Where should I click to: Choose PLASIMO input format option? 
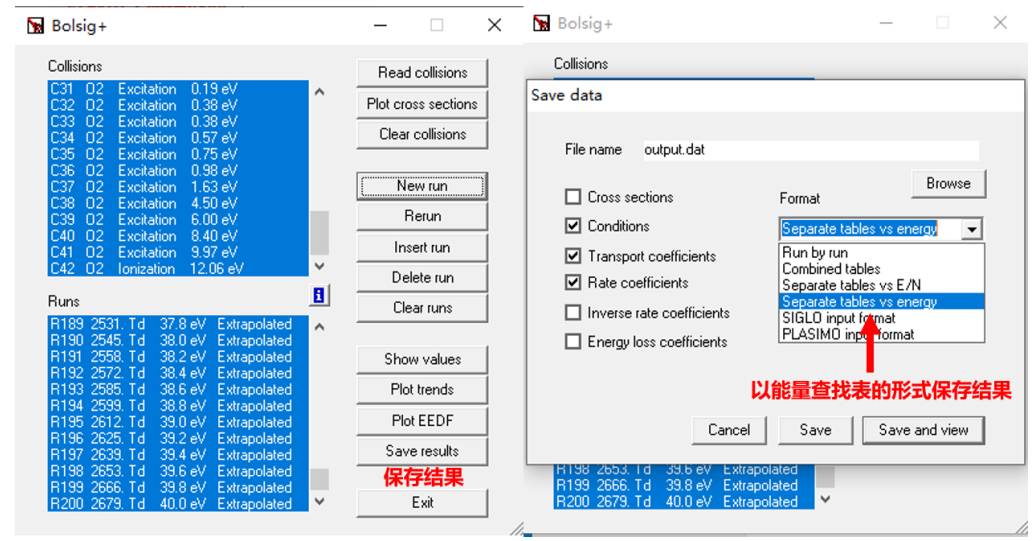click(x=881, y=334)
